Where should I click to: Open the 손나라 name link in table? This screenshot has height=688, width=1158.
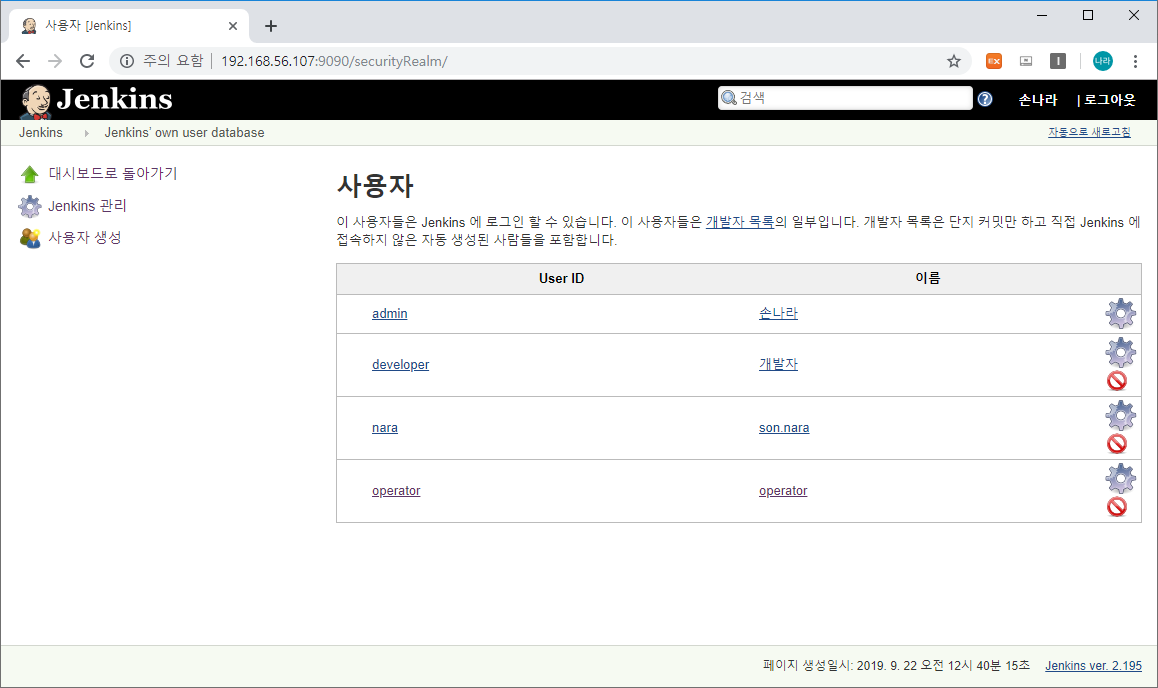(x=778, y=313)
